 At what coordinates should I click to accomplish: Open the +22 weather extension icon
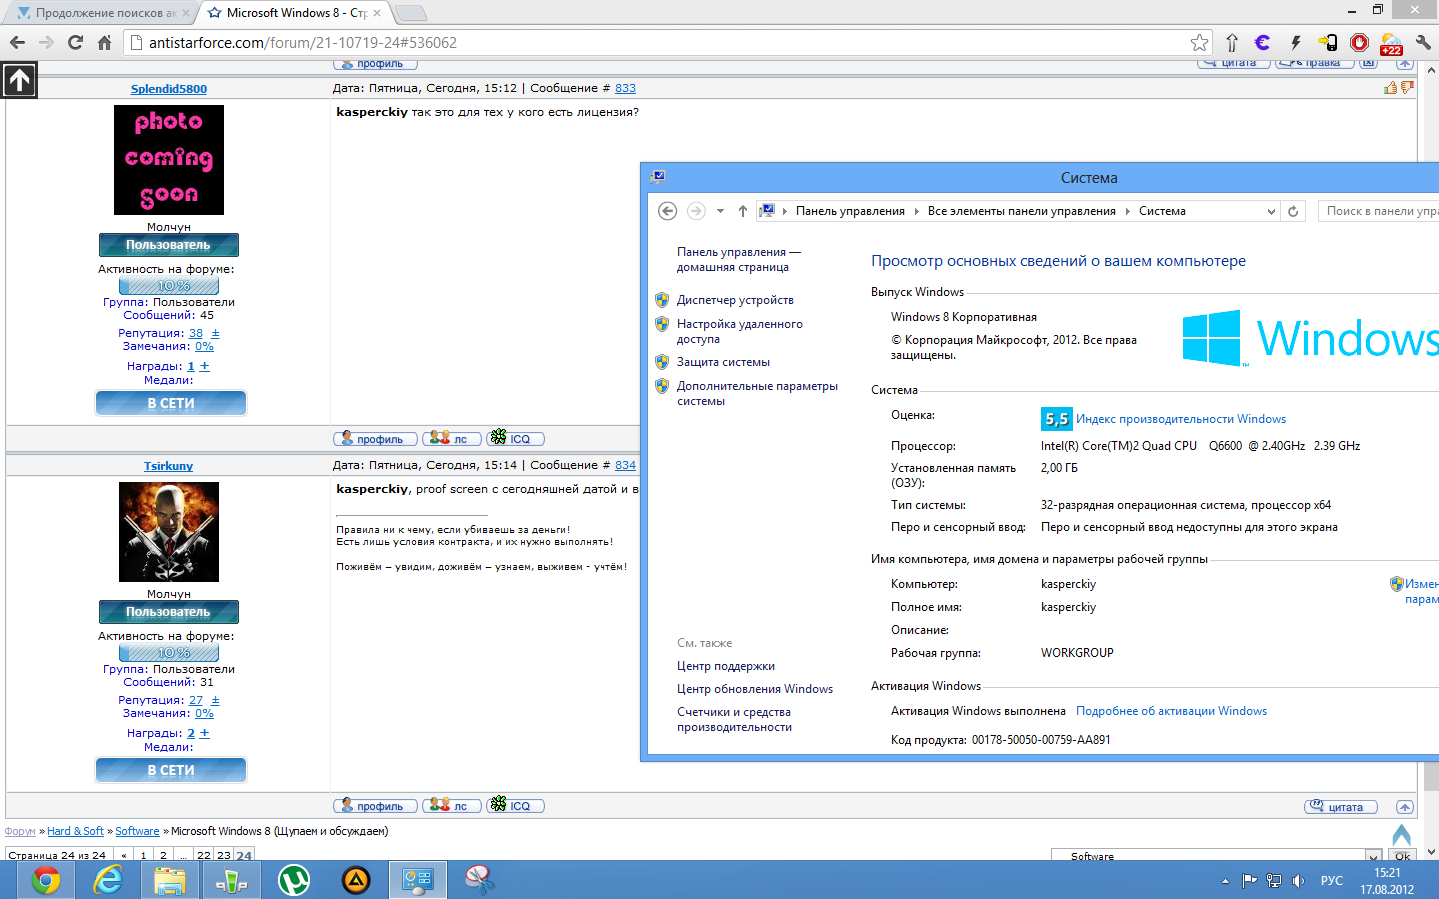(1391, 43)
